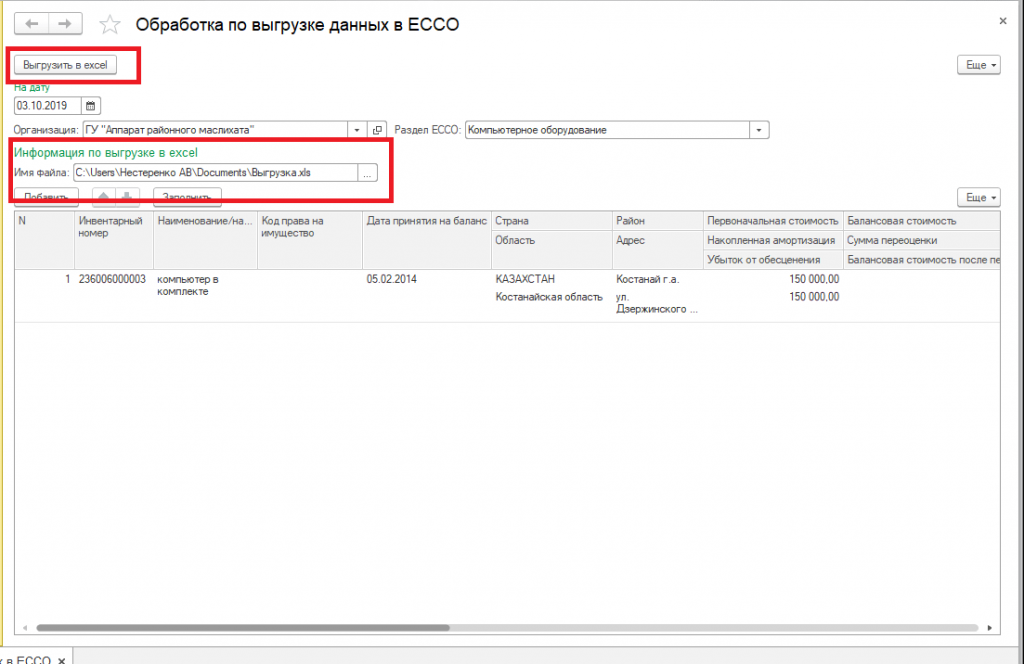Open the upper Еще menu
Image resolution: width=1024 pixels, height=664 pixels.
pyautogui.click(x=977, y=65)
